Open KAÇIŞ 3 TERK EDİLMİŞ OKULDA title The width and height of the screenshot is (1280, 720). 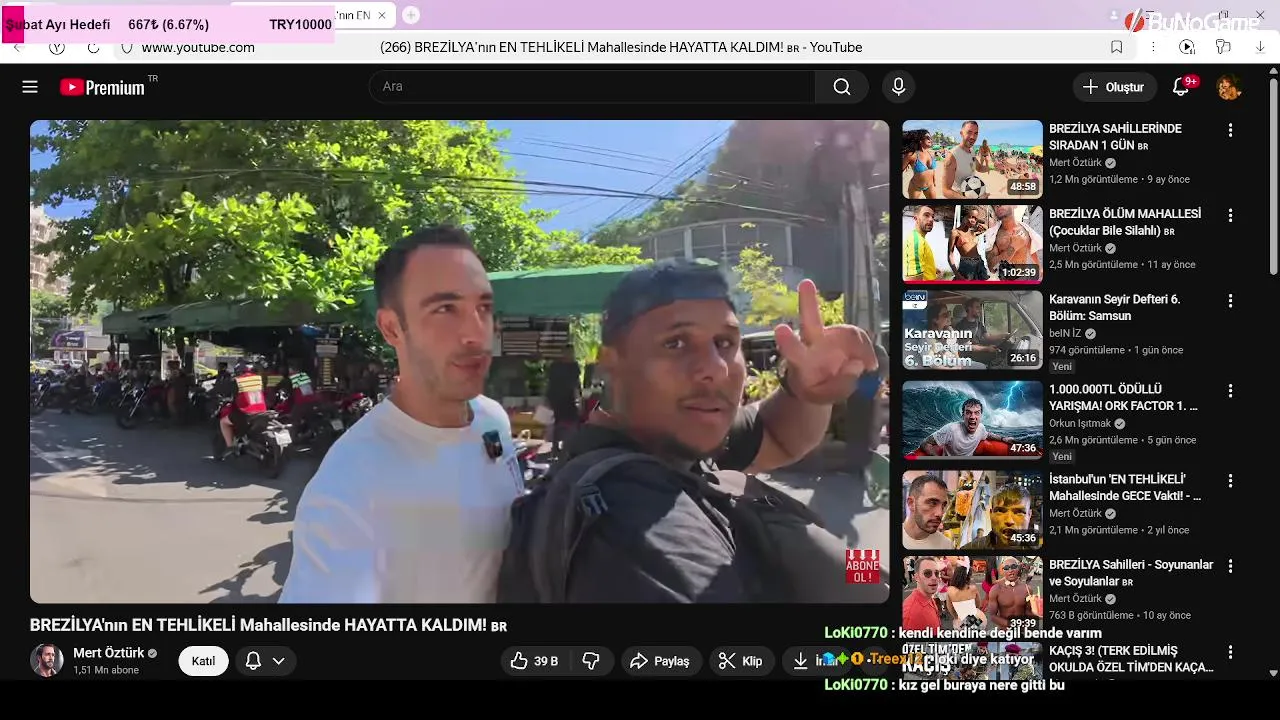tap(1131, 659)
